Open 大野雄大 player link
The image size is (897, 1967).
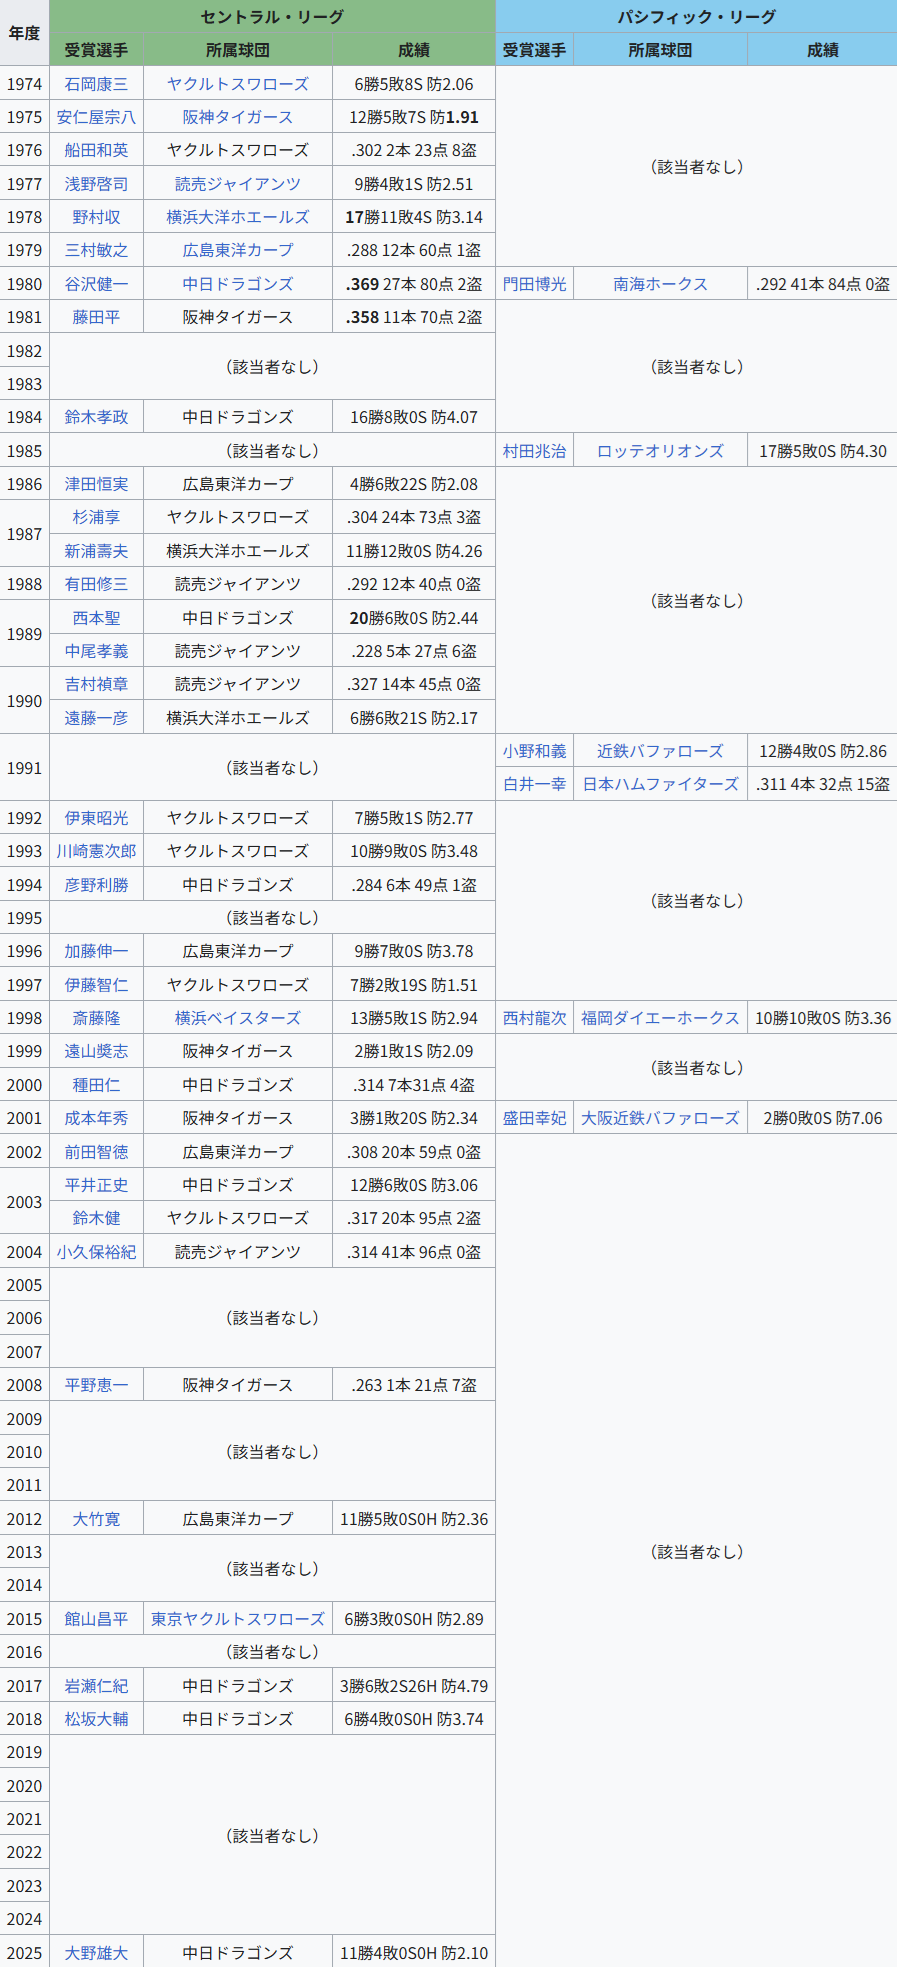96,1953
